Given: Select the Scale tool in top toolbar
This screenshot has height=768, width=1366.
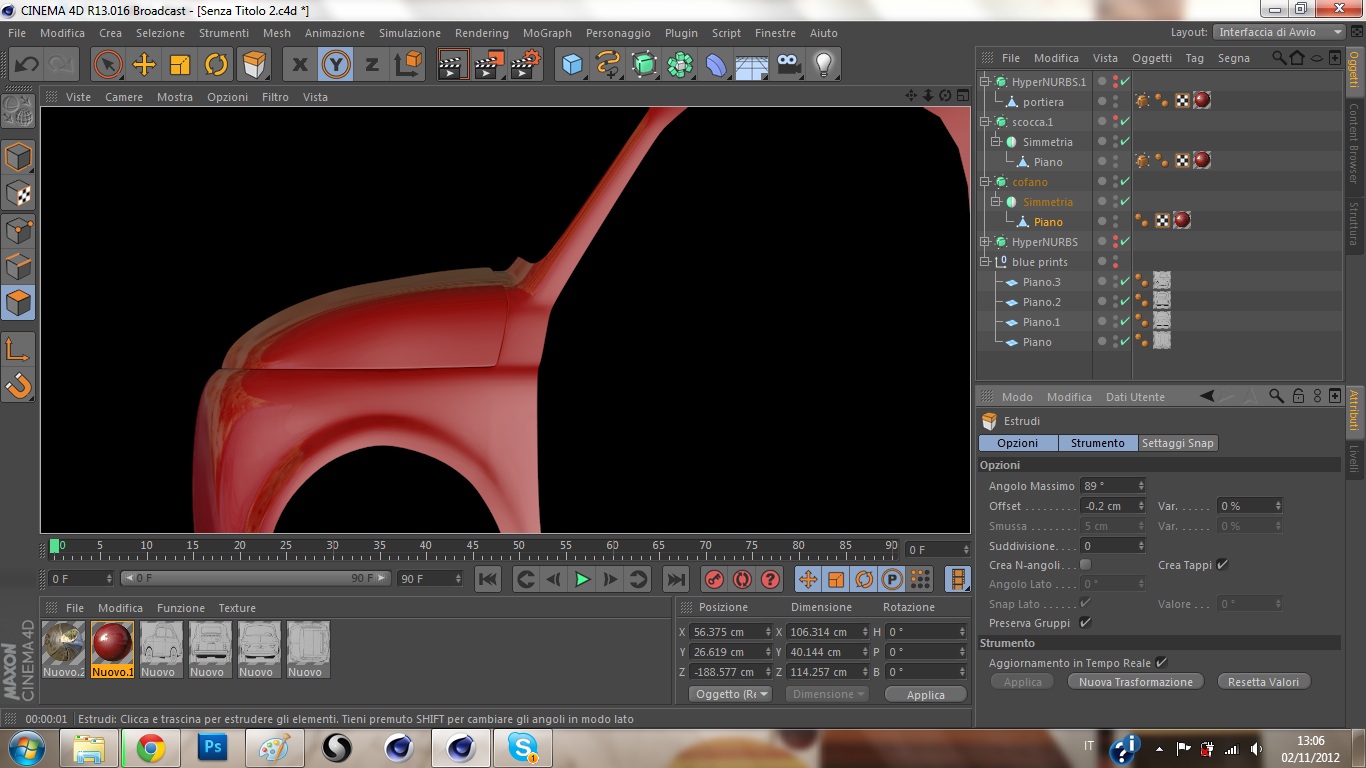Looking at the screenshot, I should (180, 65).
